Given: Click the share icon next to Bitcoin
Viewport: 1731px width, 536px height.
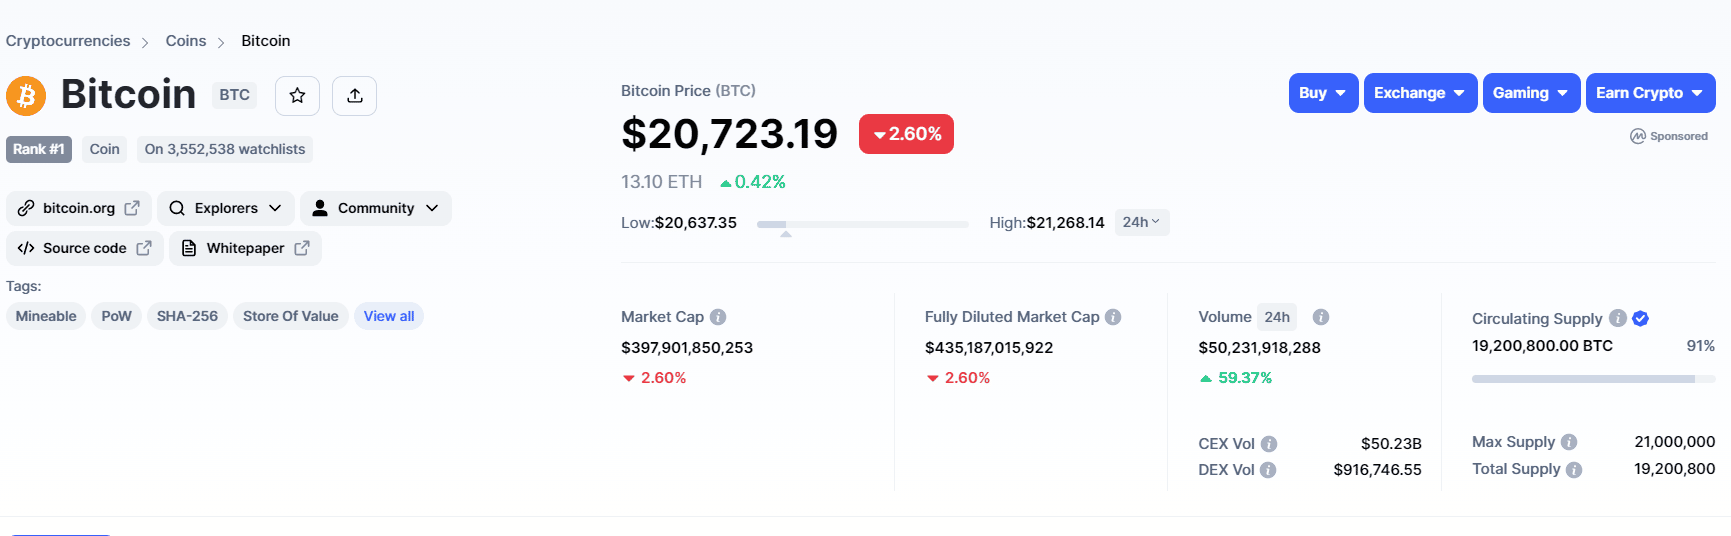Looking at the screenshot, I should click(x=355, y=96).
